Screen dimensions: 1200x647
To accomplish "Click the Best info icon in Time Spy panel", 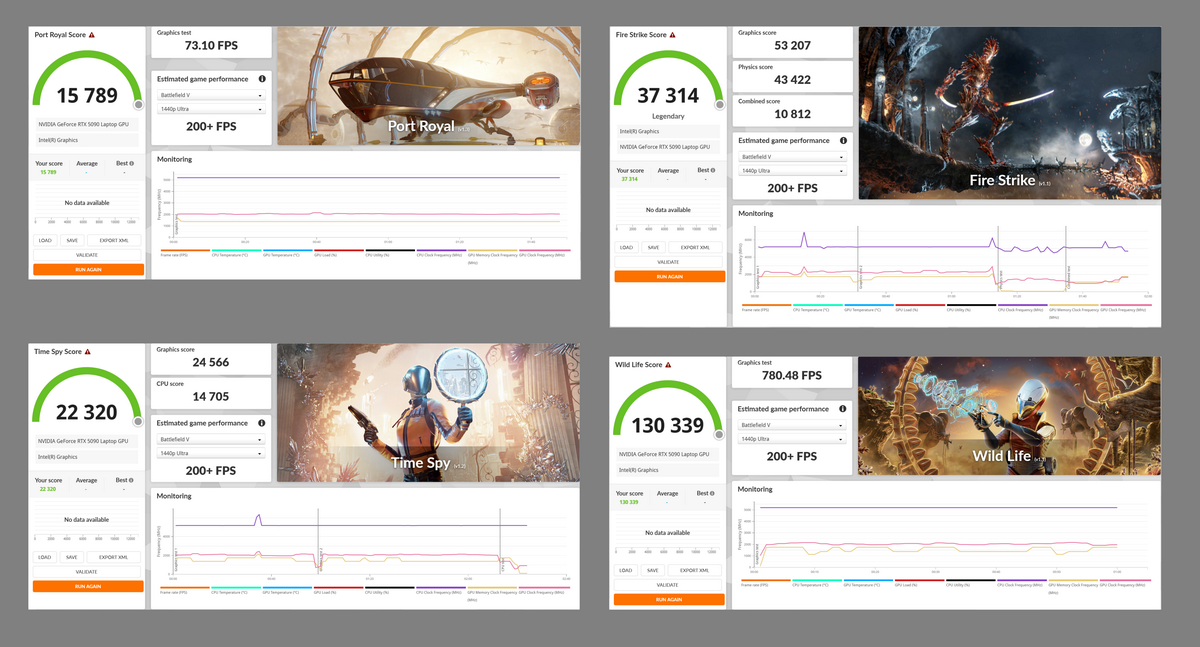I will tap(131, 480).
